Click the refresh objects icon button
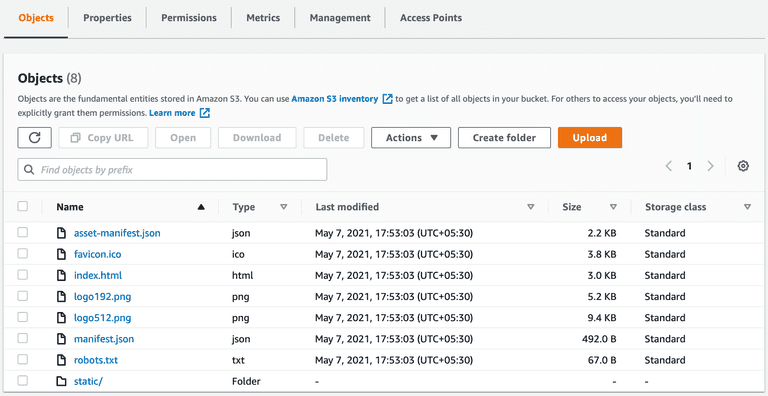 point(34,138)
